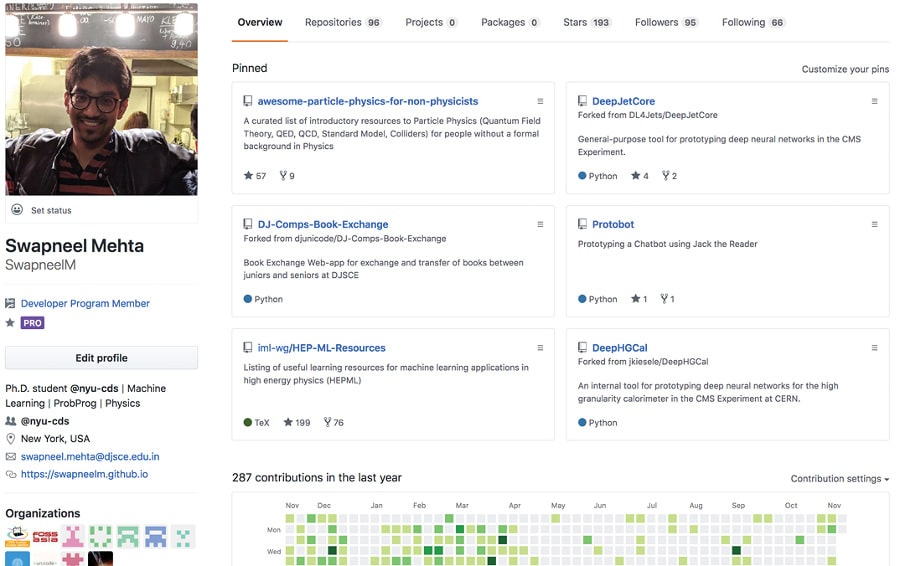
Task: Click star icon on Protobot repository
Action: click(x=634, y=299)
